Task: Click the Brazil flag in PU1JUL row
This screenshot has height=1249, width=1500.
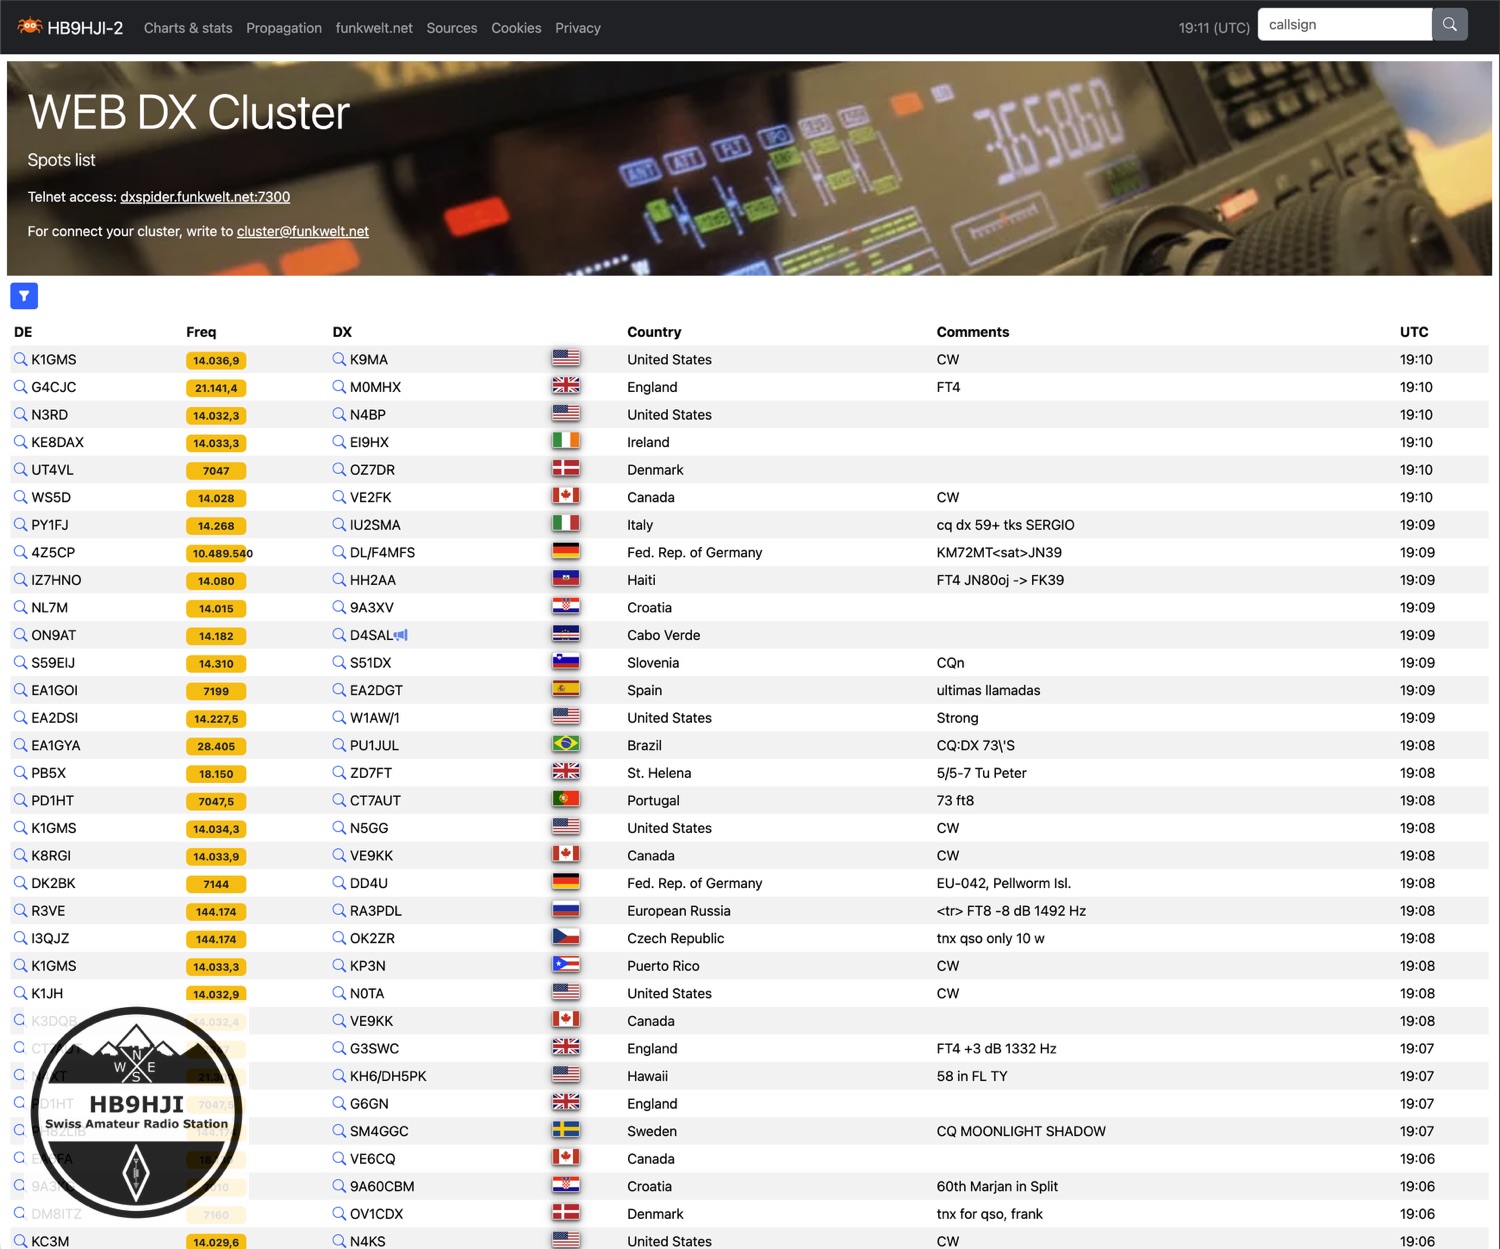Action: (x=566, y=744)
